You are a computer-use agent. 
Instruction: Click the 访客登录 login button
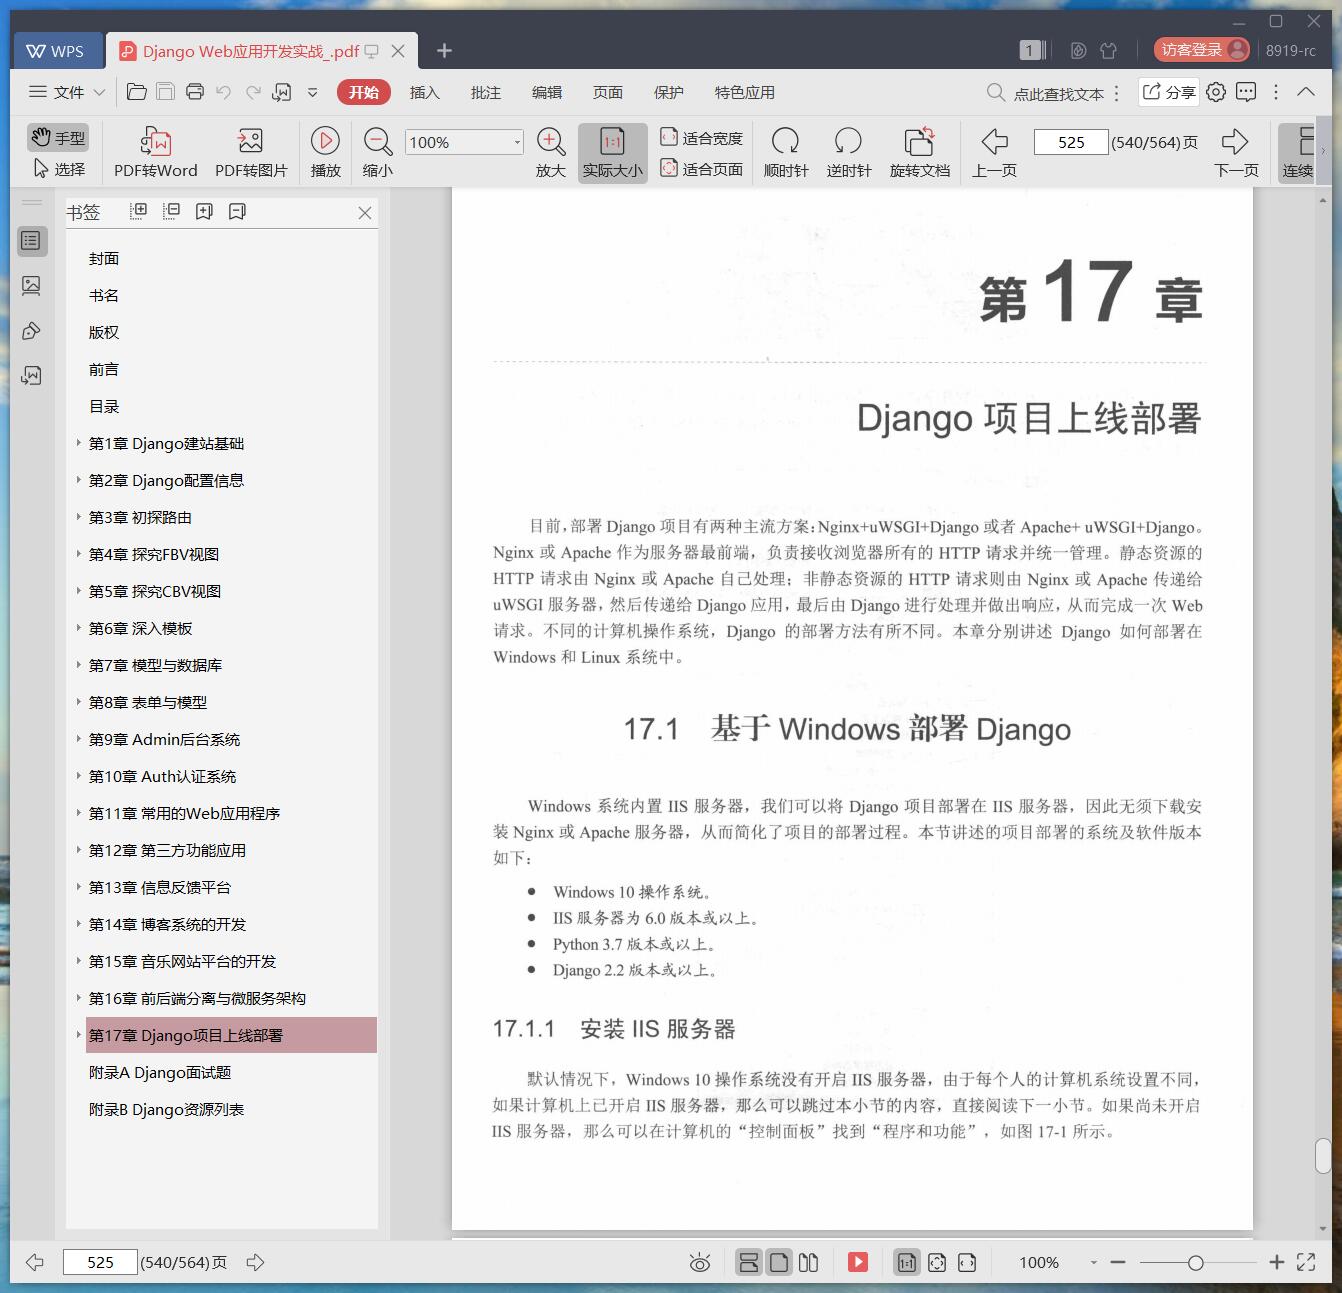1201,50
